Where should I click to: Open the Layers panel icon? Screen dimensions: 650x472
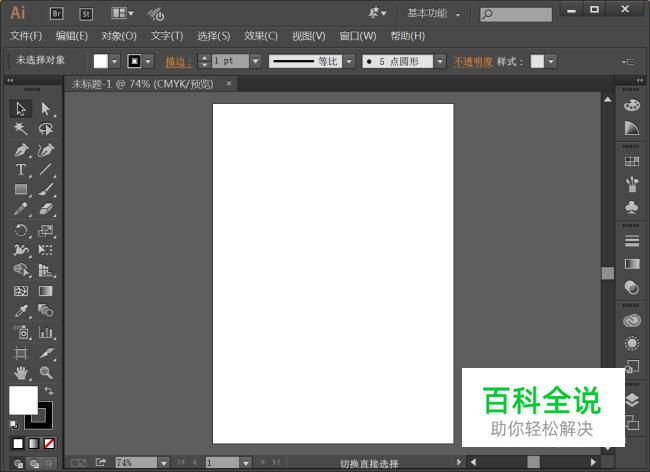(x=631, y=398)
